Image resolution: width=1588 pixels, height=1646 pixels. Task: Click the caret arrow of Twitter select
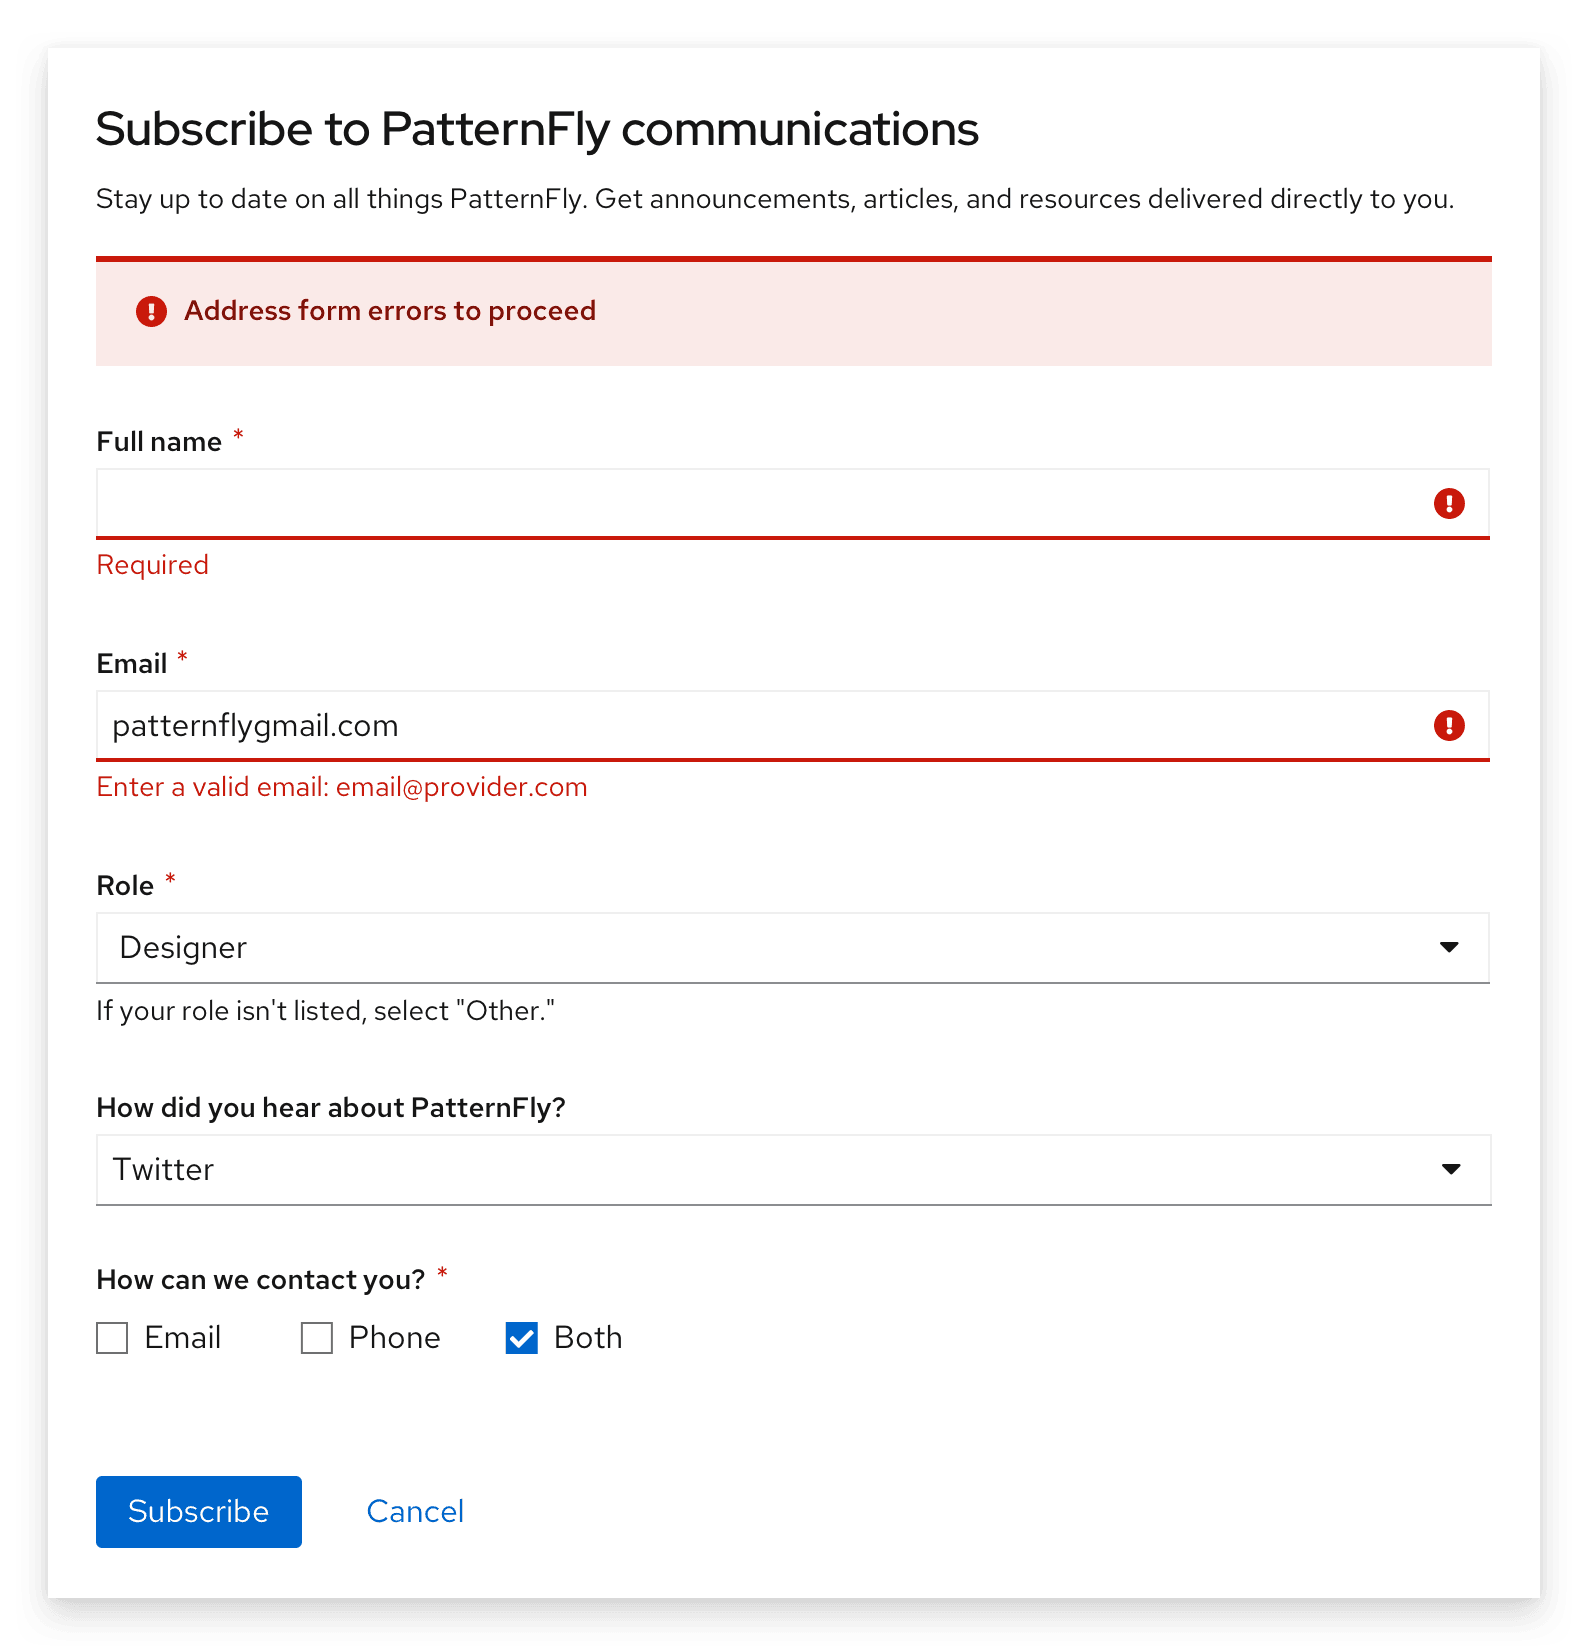click(1451, 1170)
